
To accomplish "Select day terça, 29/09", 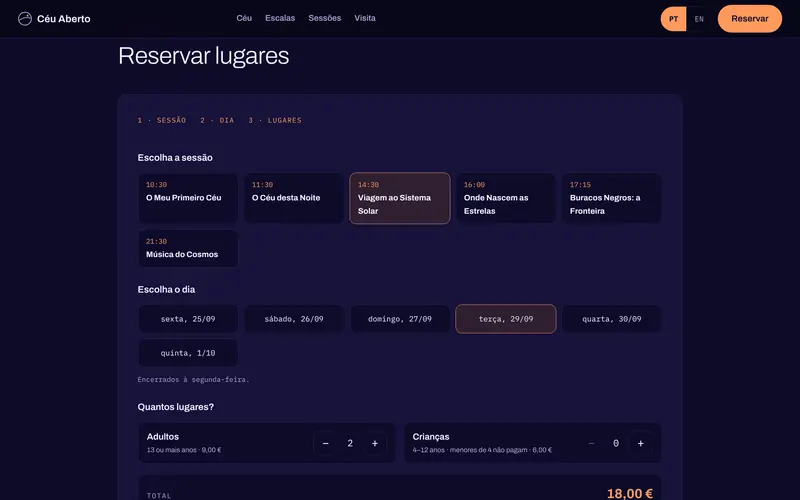I will [506, 319].
